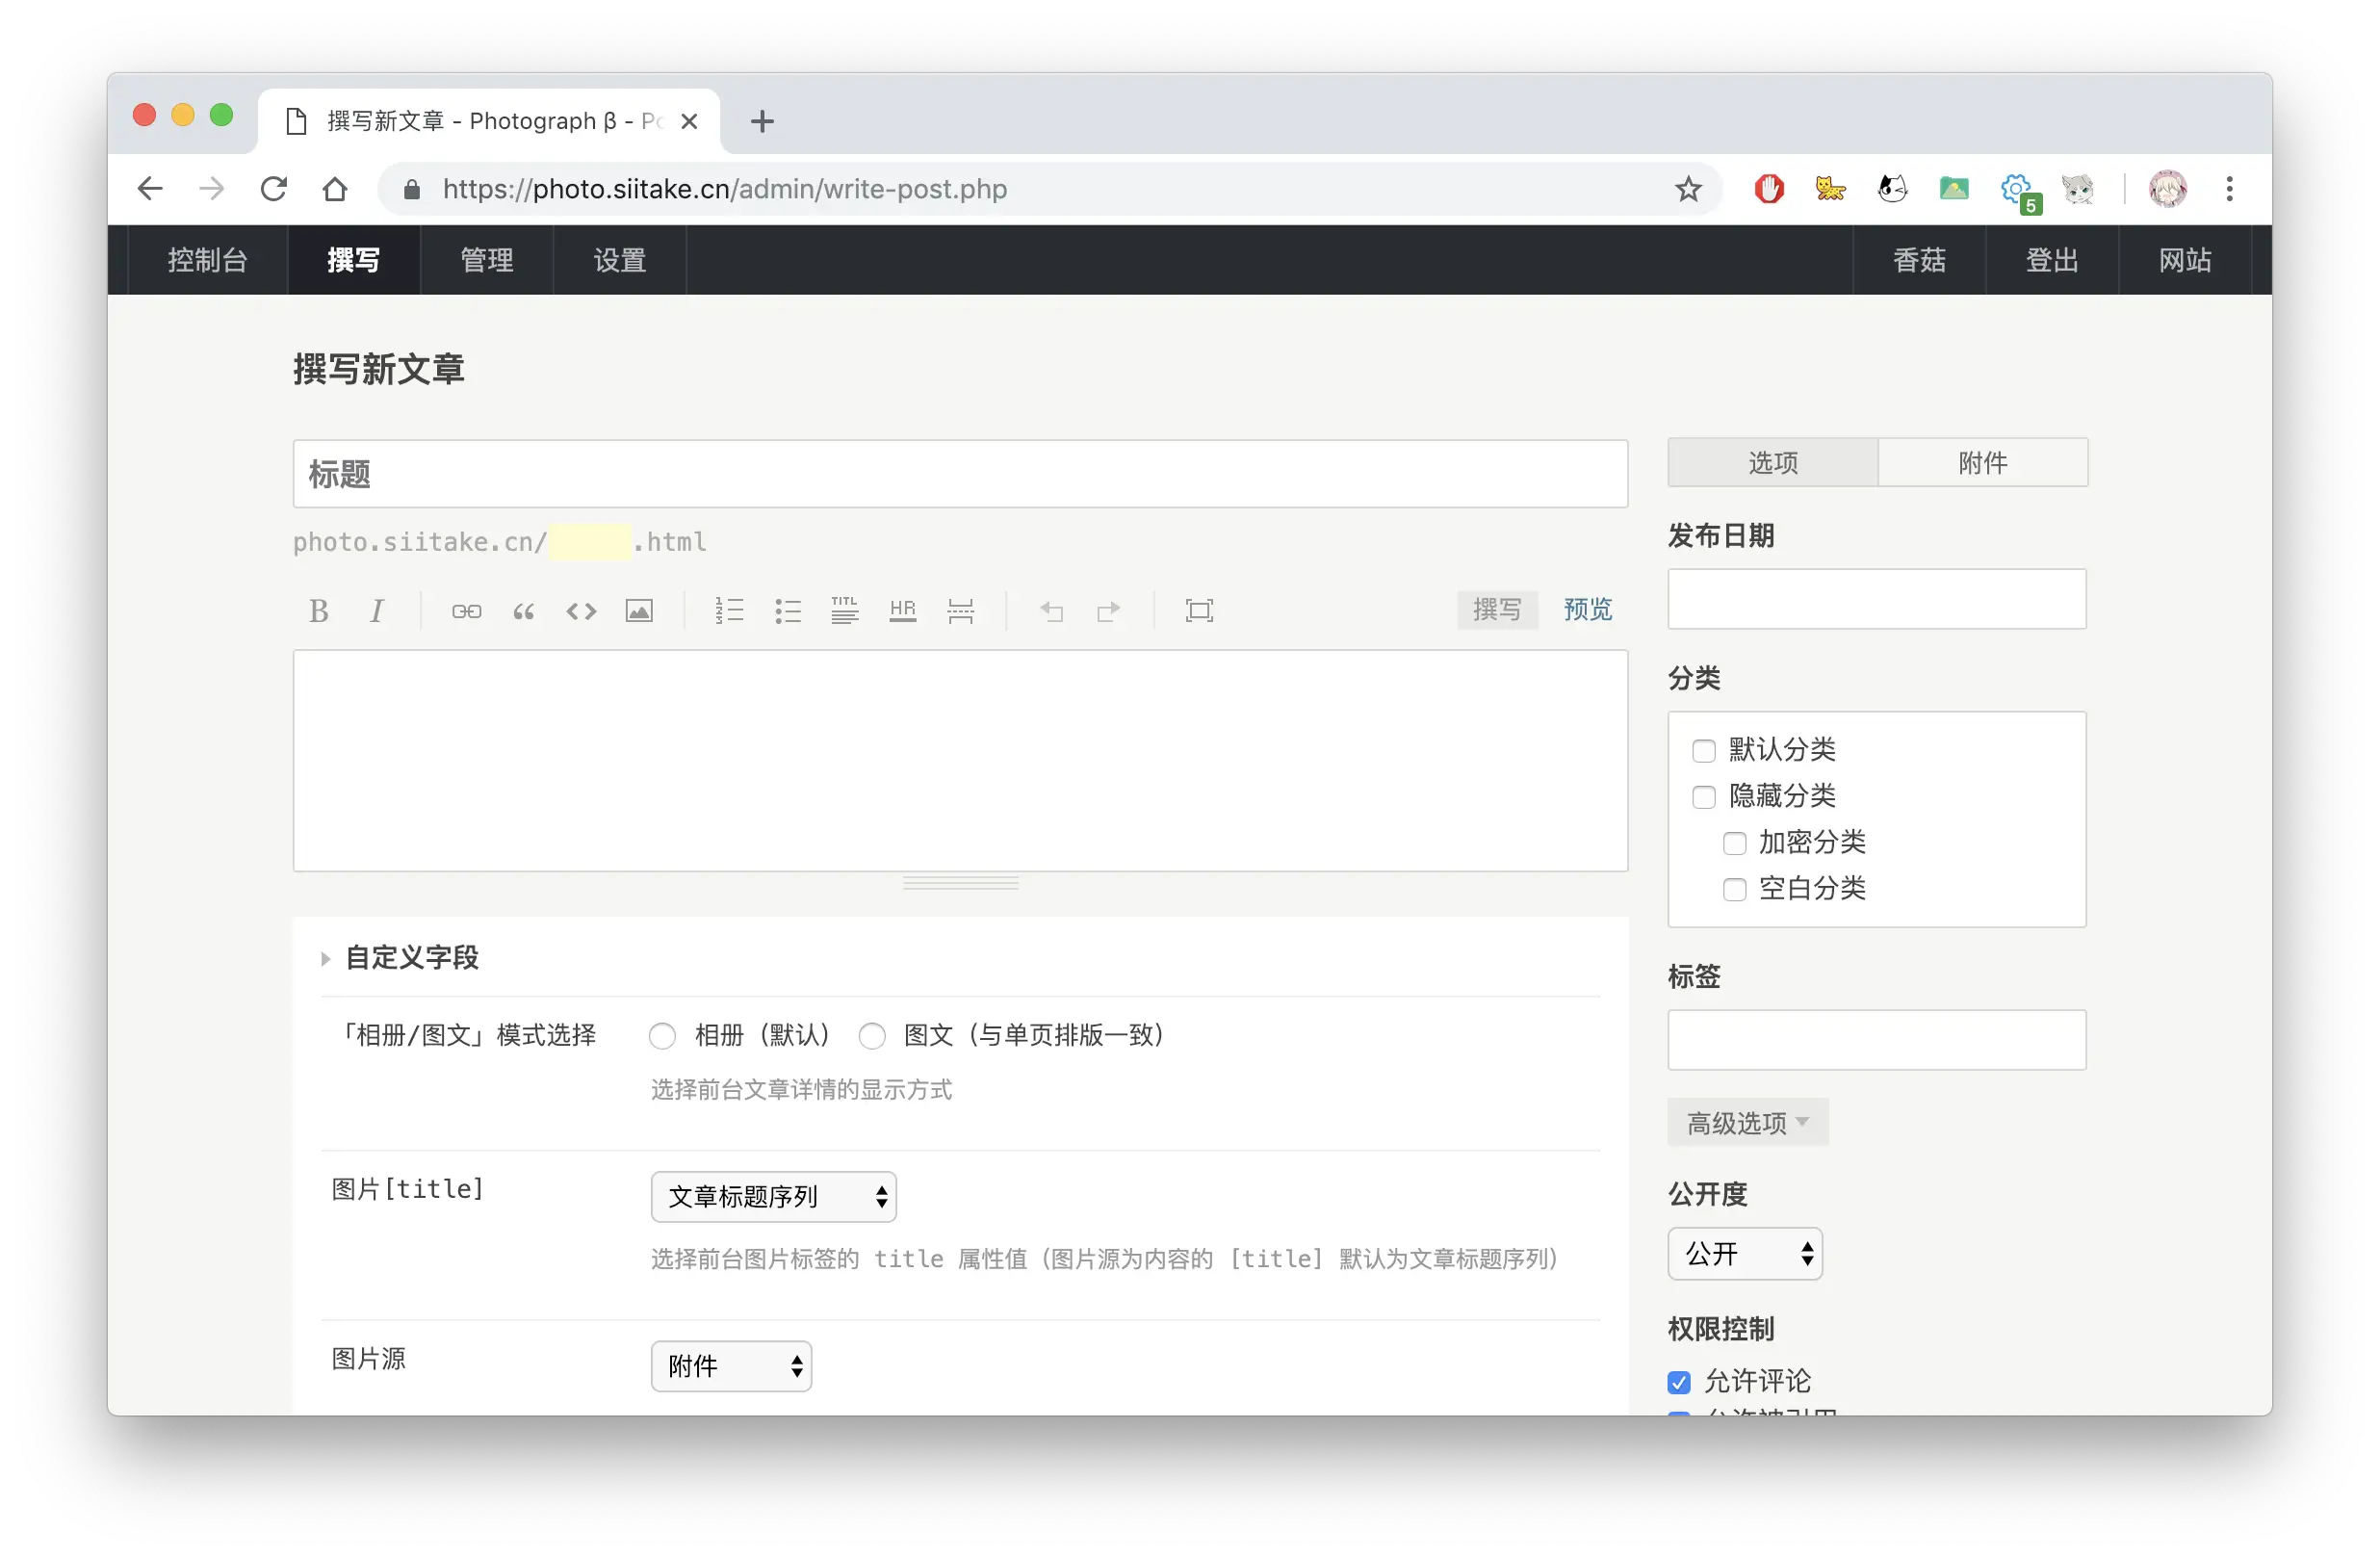Click the Bold formatting icon
Screen dimensions: 2380x1558
[x=319, y=610]
